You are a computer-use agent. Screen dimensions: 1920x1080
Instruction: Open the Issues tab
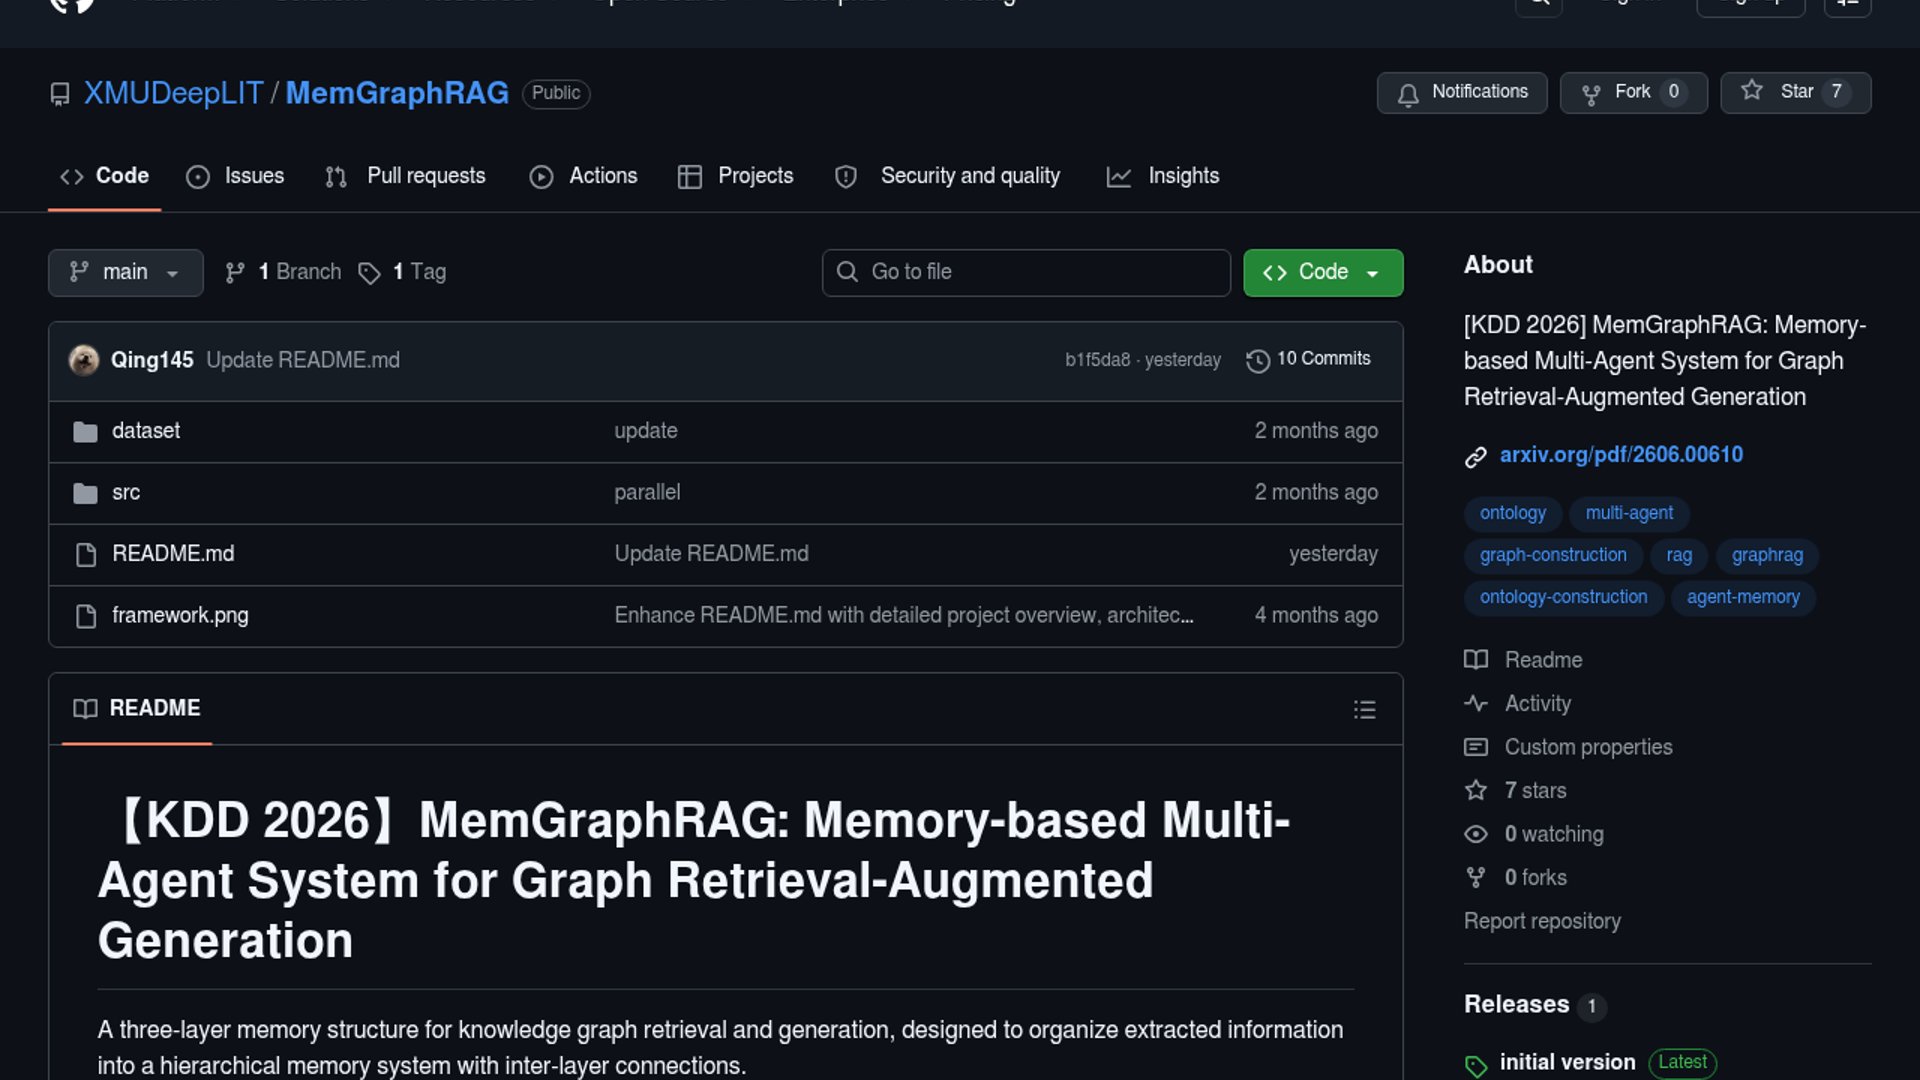[235, 176]
